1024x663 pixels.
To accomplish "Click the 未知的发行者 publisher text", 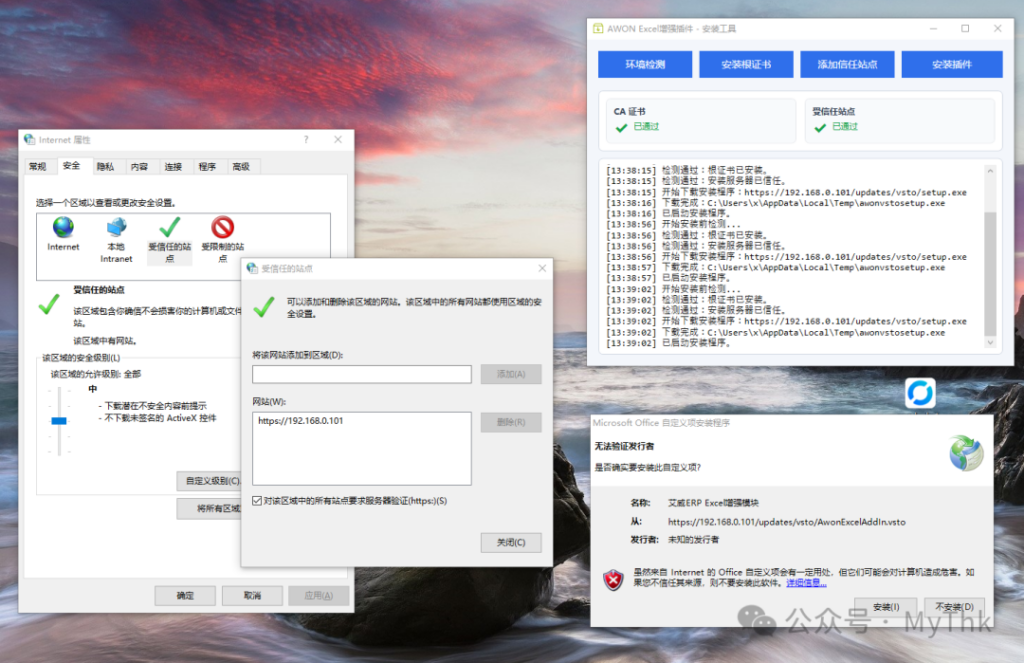I will point(694,540).
